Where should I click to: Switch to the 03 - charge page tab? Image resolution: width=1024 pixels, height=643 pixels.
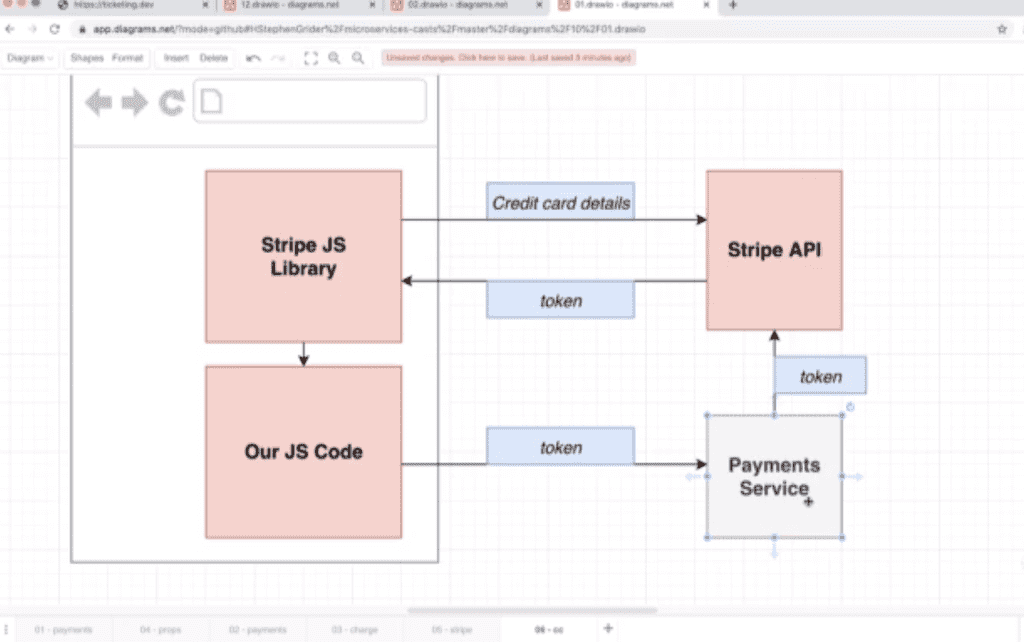point(355,630)
